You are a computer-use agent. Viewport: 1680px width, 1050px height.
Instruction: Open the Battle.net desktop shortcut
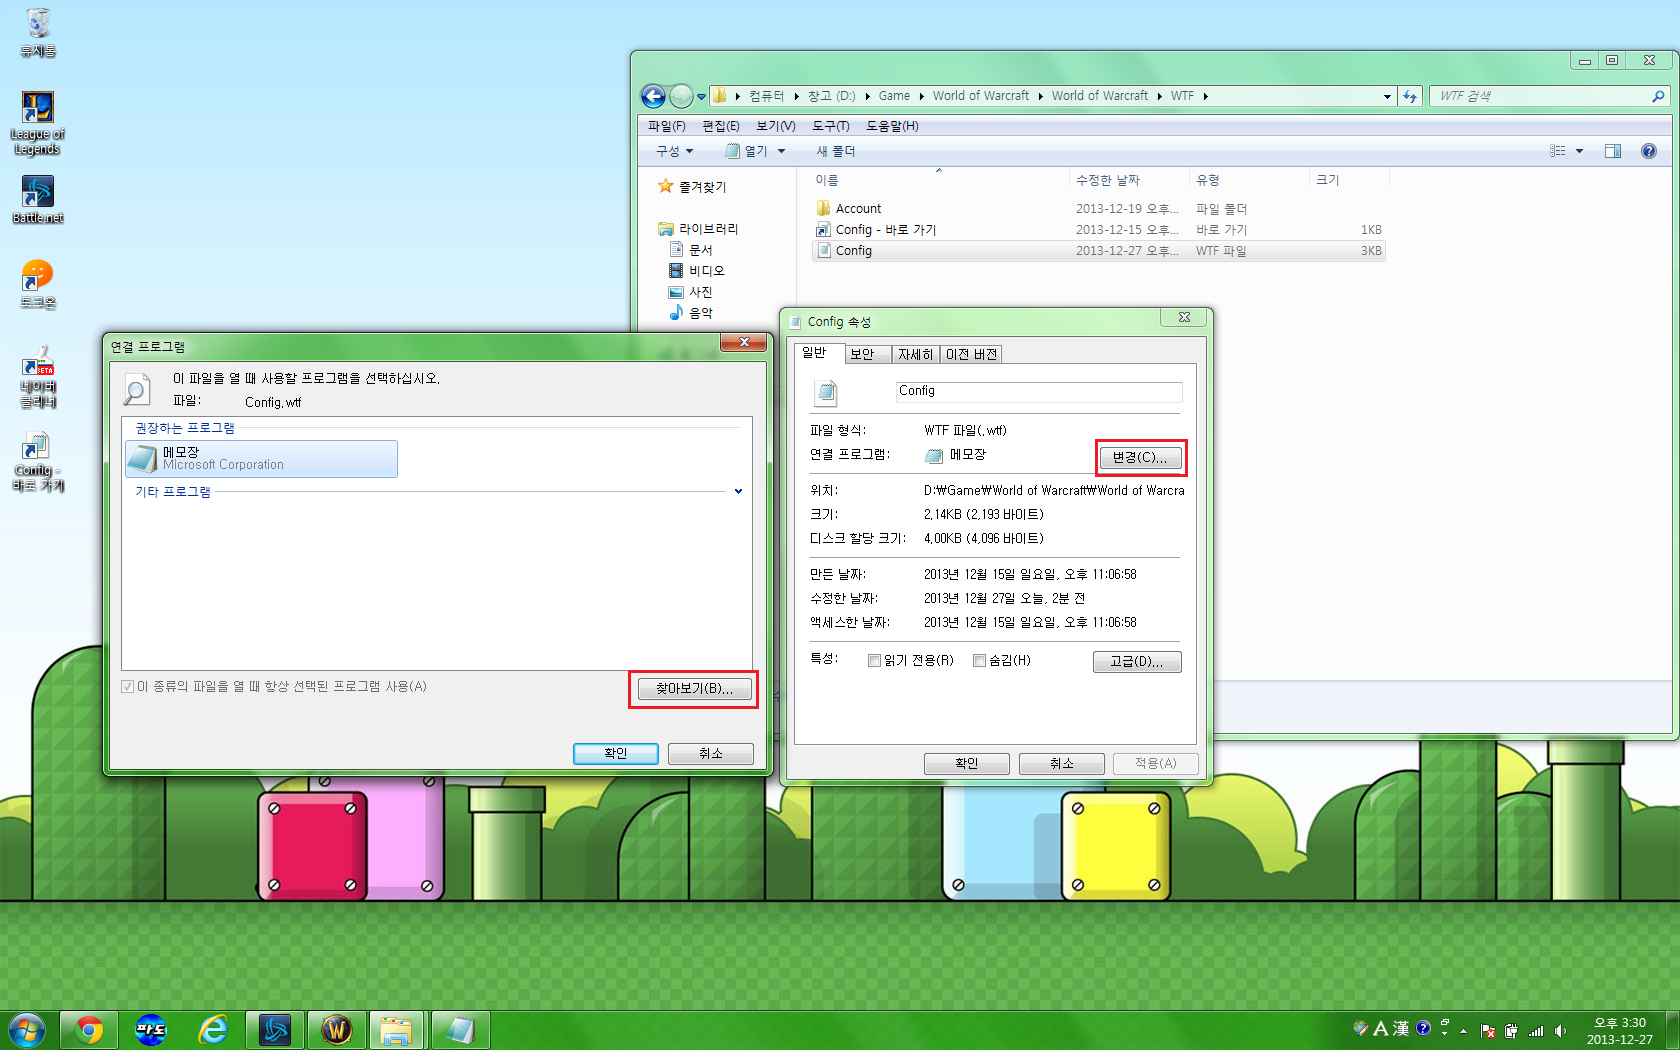pyautogui.click(x=37, y=199)
